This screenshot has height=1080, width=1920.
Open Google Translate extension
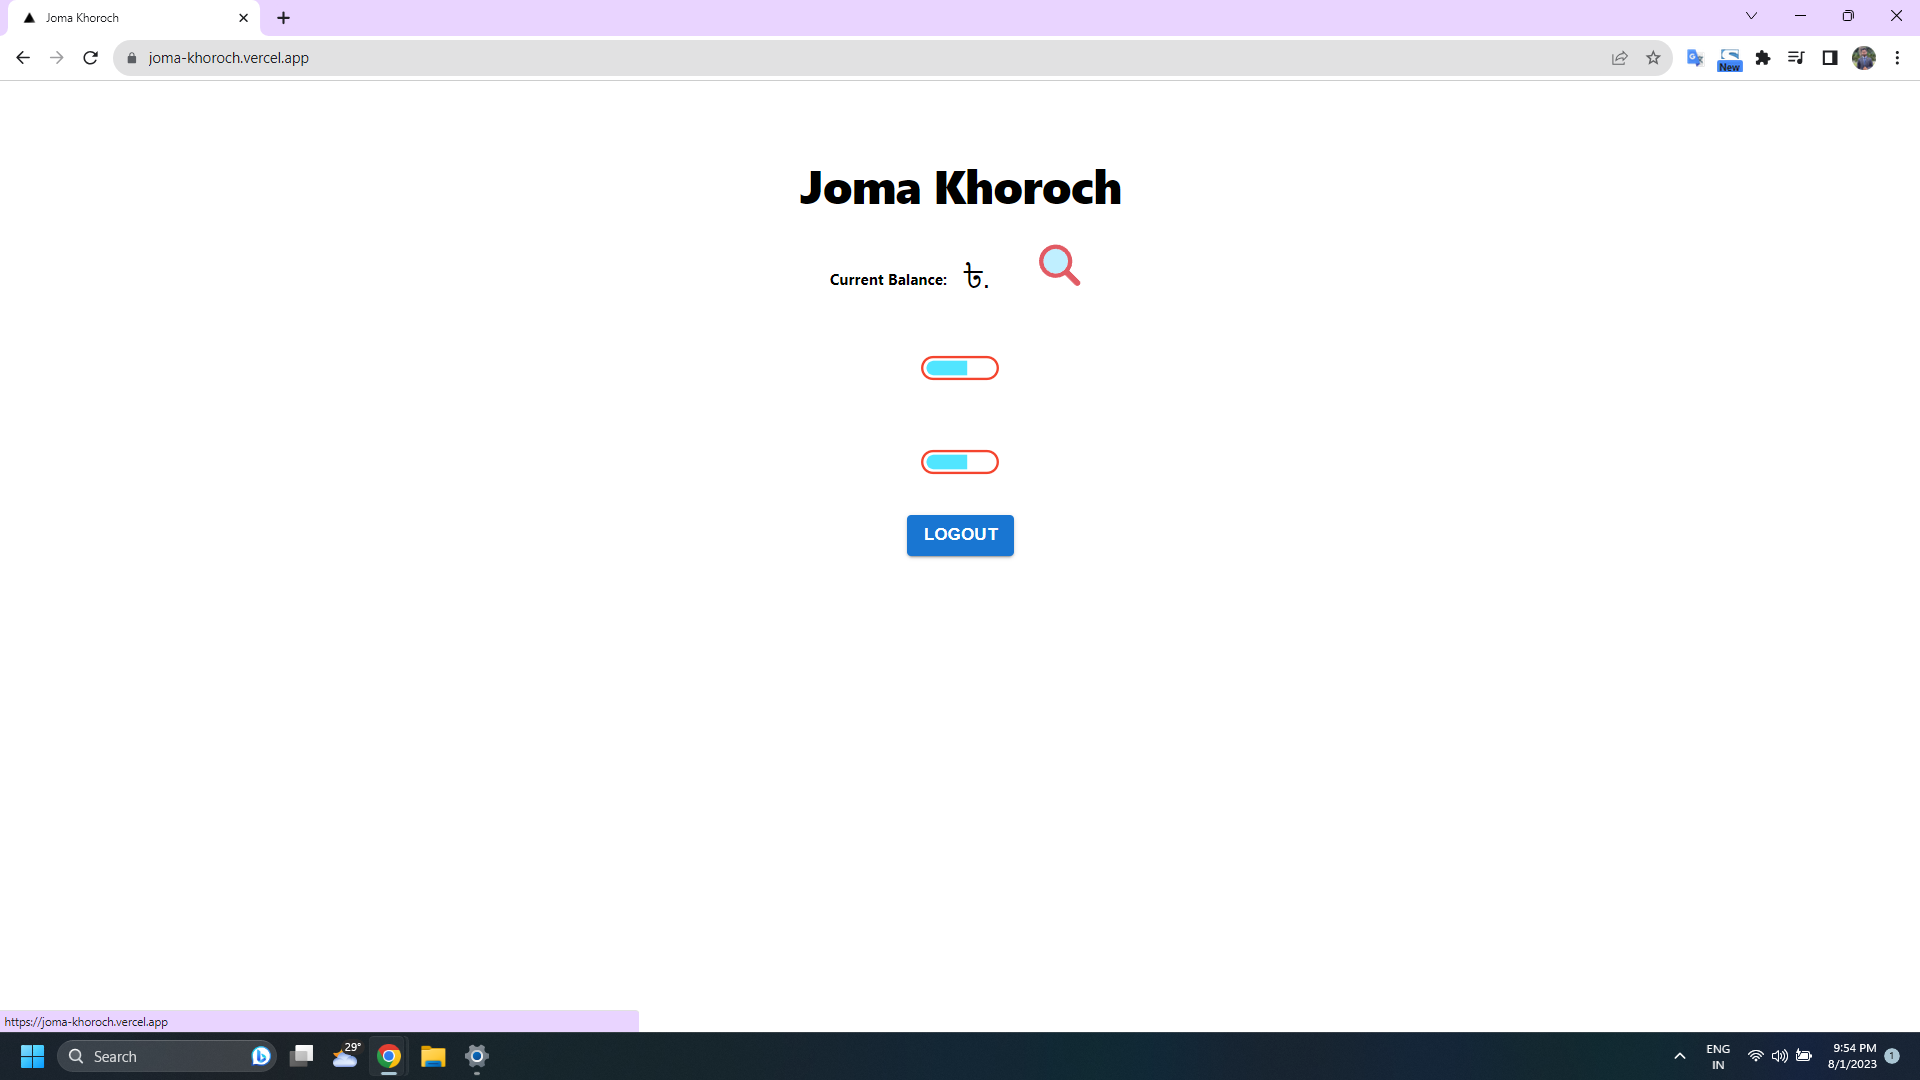point(1694,58)
